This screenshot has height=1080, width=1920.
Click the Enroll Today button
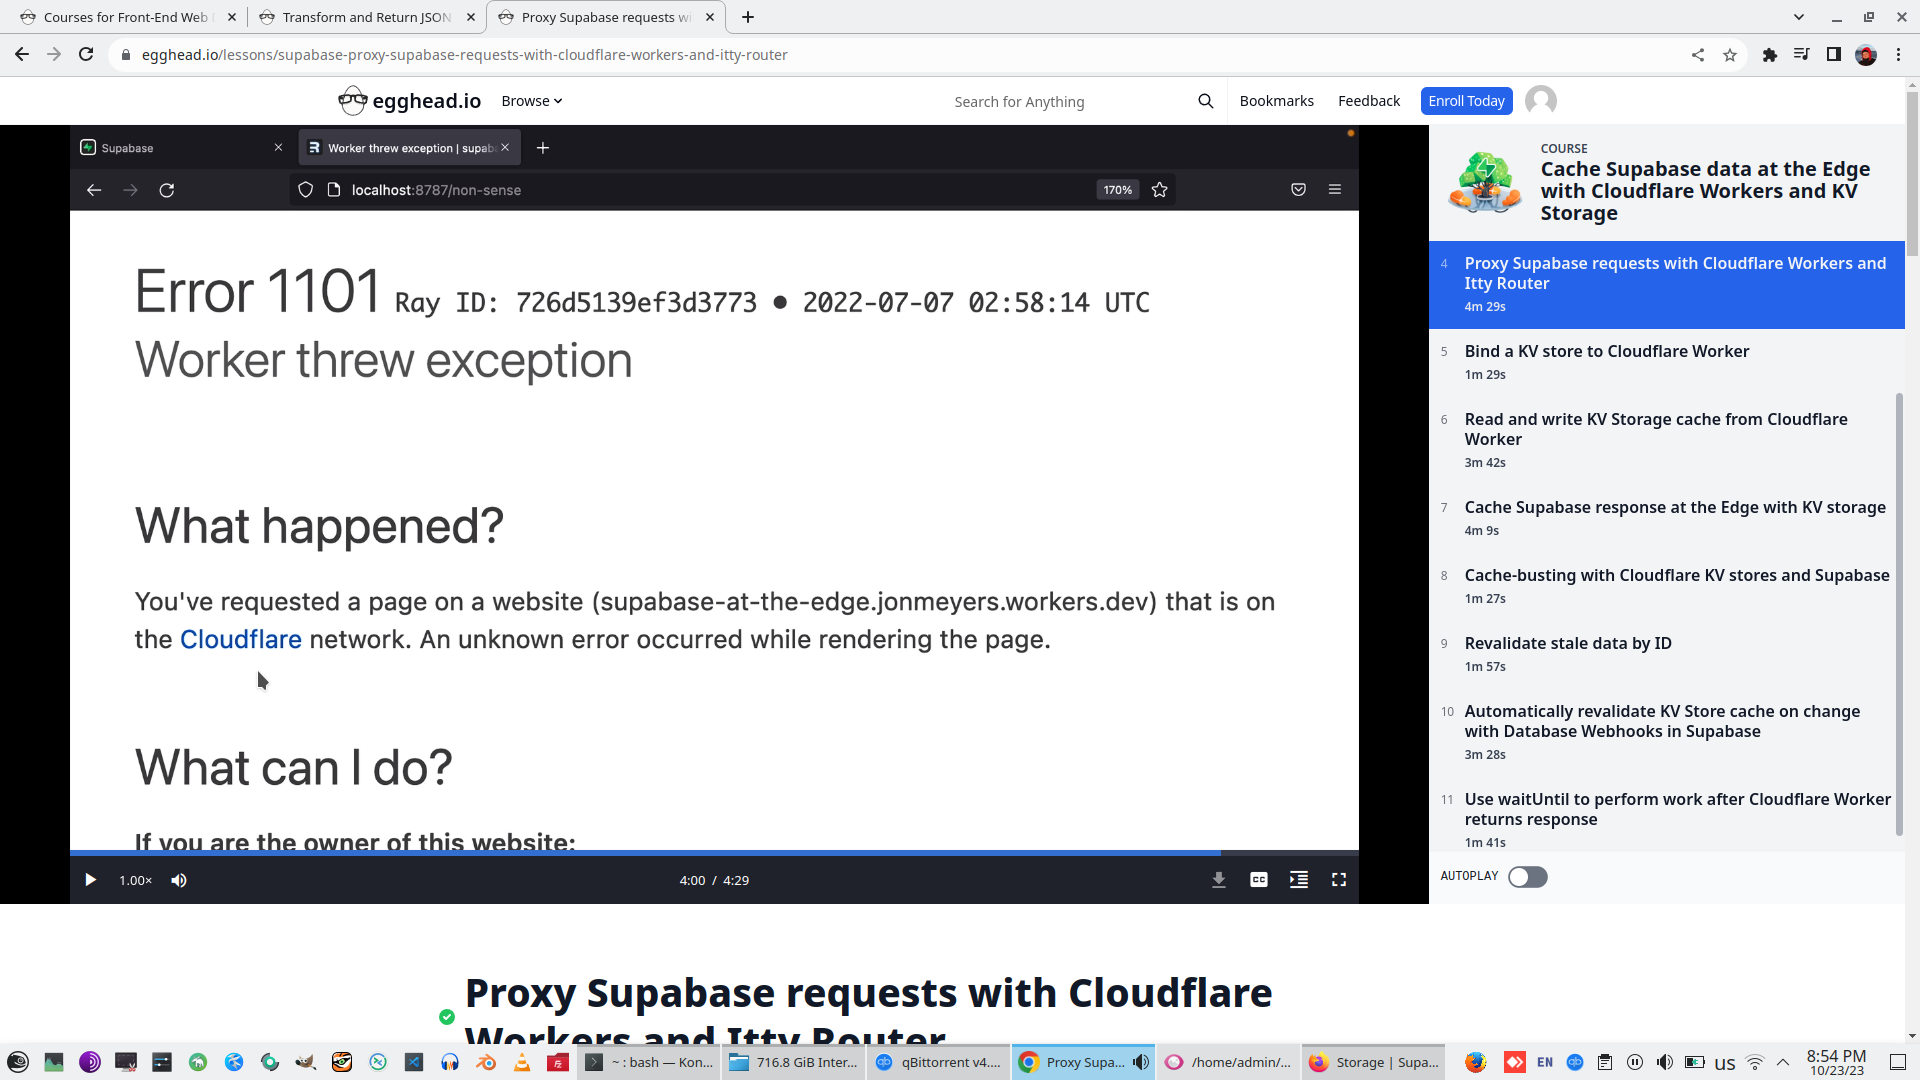pos(1466,101)
